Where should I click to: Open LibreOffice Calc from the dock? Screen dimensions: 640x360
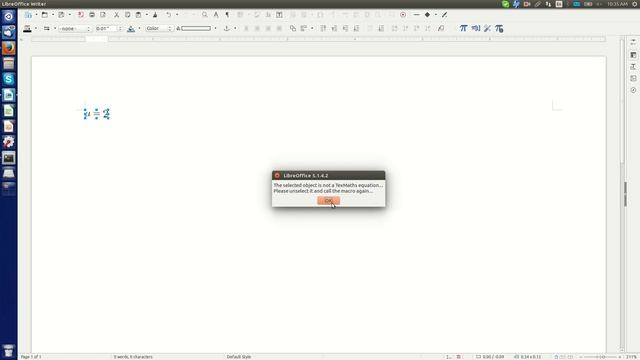coord(9,111)
